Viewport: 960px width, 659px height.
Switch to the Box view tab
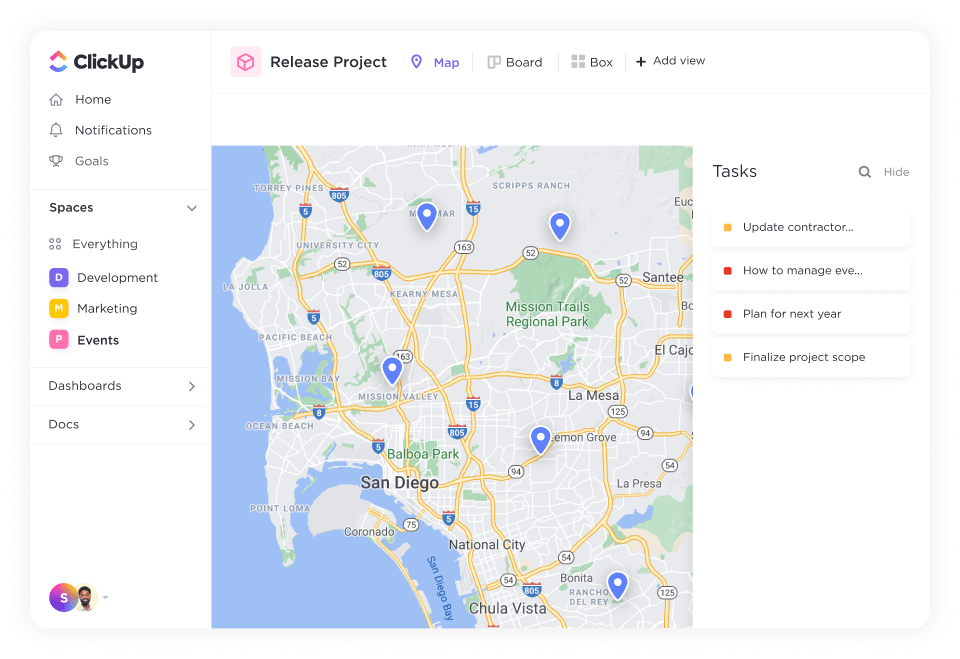click(x=591, y=62)
